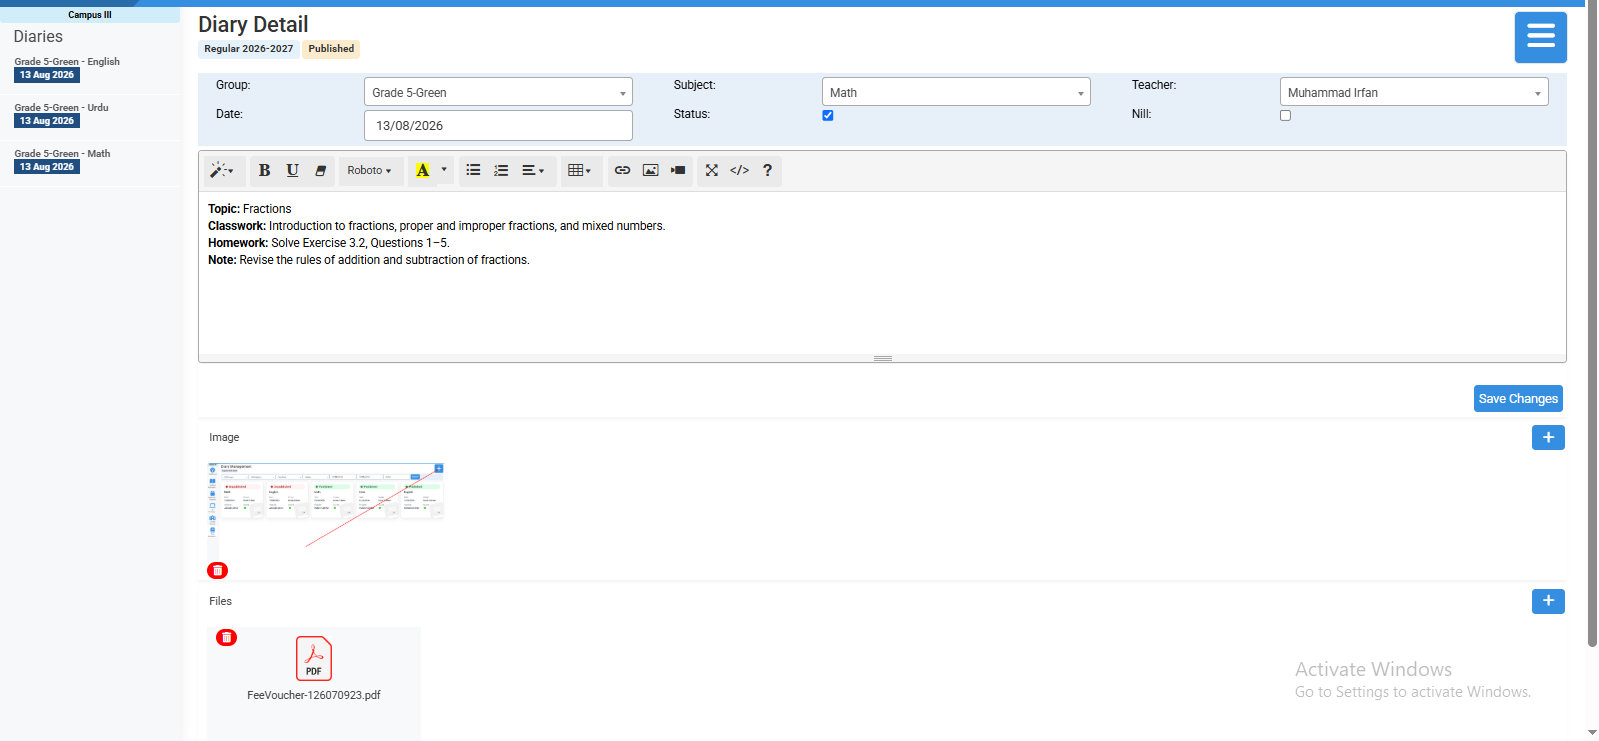Viewport: 1599px width, 741px height.
Task: Click the Regular 2026-2027 session badge
Action: [249, 49]
